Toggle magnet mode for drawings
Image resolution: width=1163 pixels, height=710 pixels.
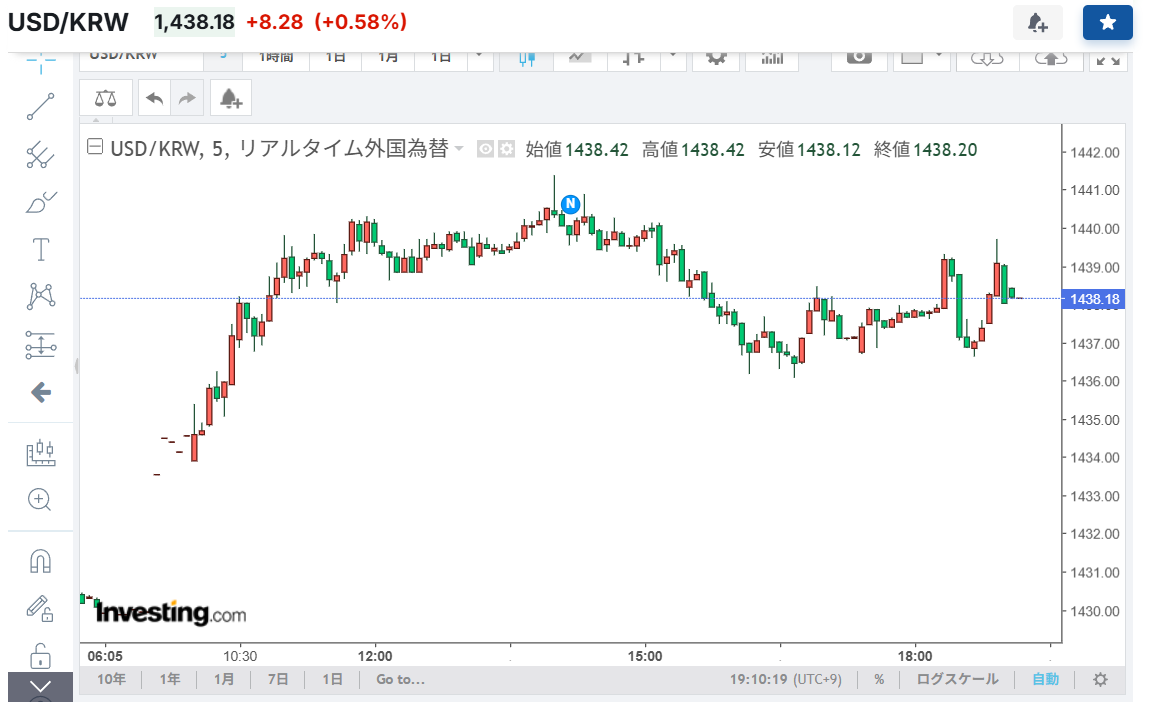click(40, 561)
